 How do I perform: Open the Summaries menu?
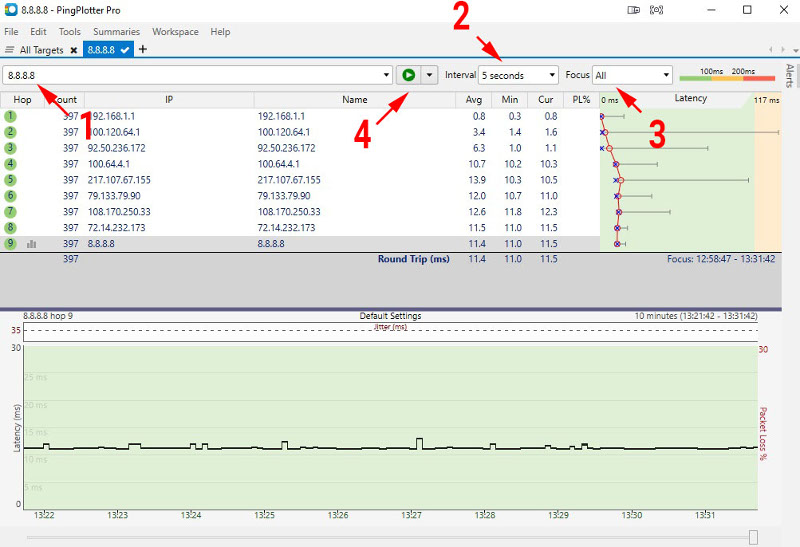point(116,32)
